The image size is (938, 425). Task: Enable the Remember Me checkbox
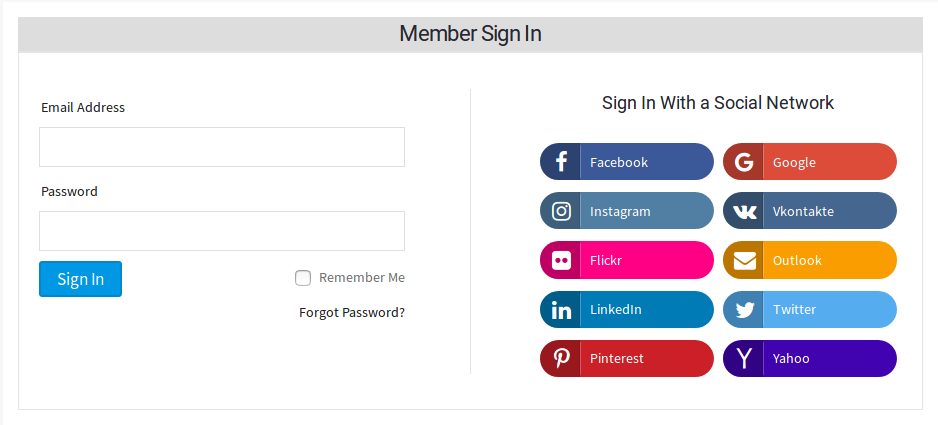(303, 278)
